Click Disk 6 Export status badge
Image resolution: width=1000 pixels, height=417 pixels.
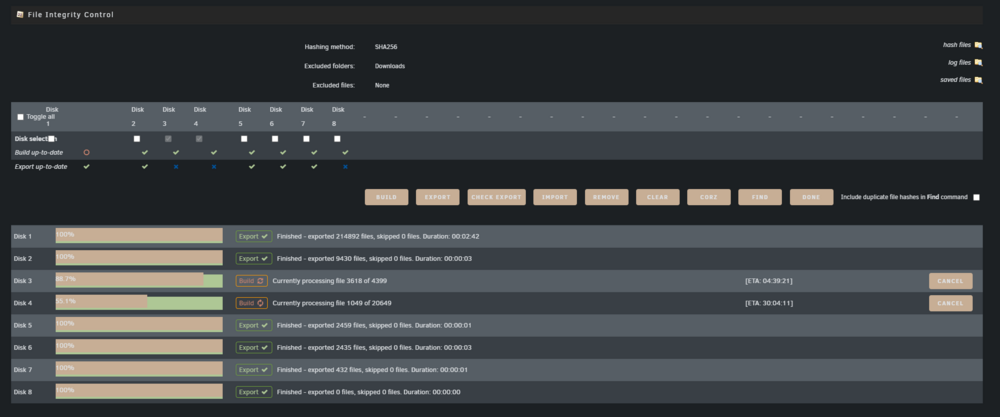click(254, 348)
